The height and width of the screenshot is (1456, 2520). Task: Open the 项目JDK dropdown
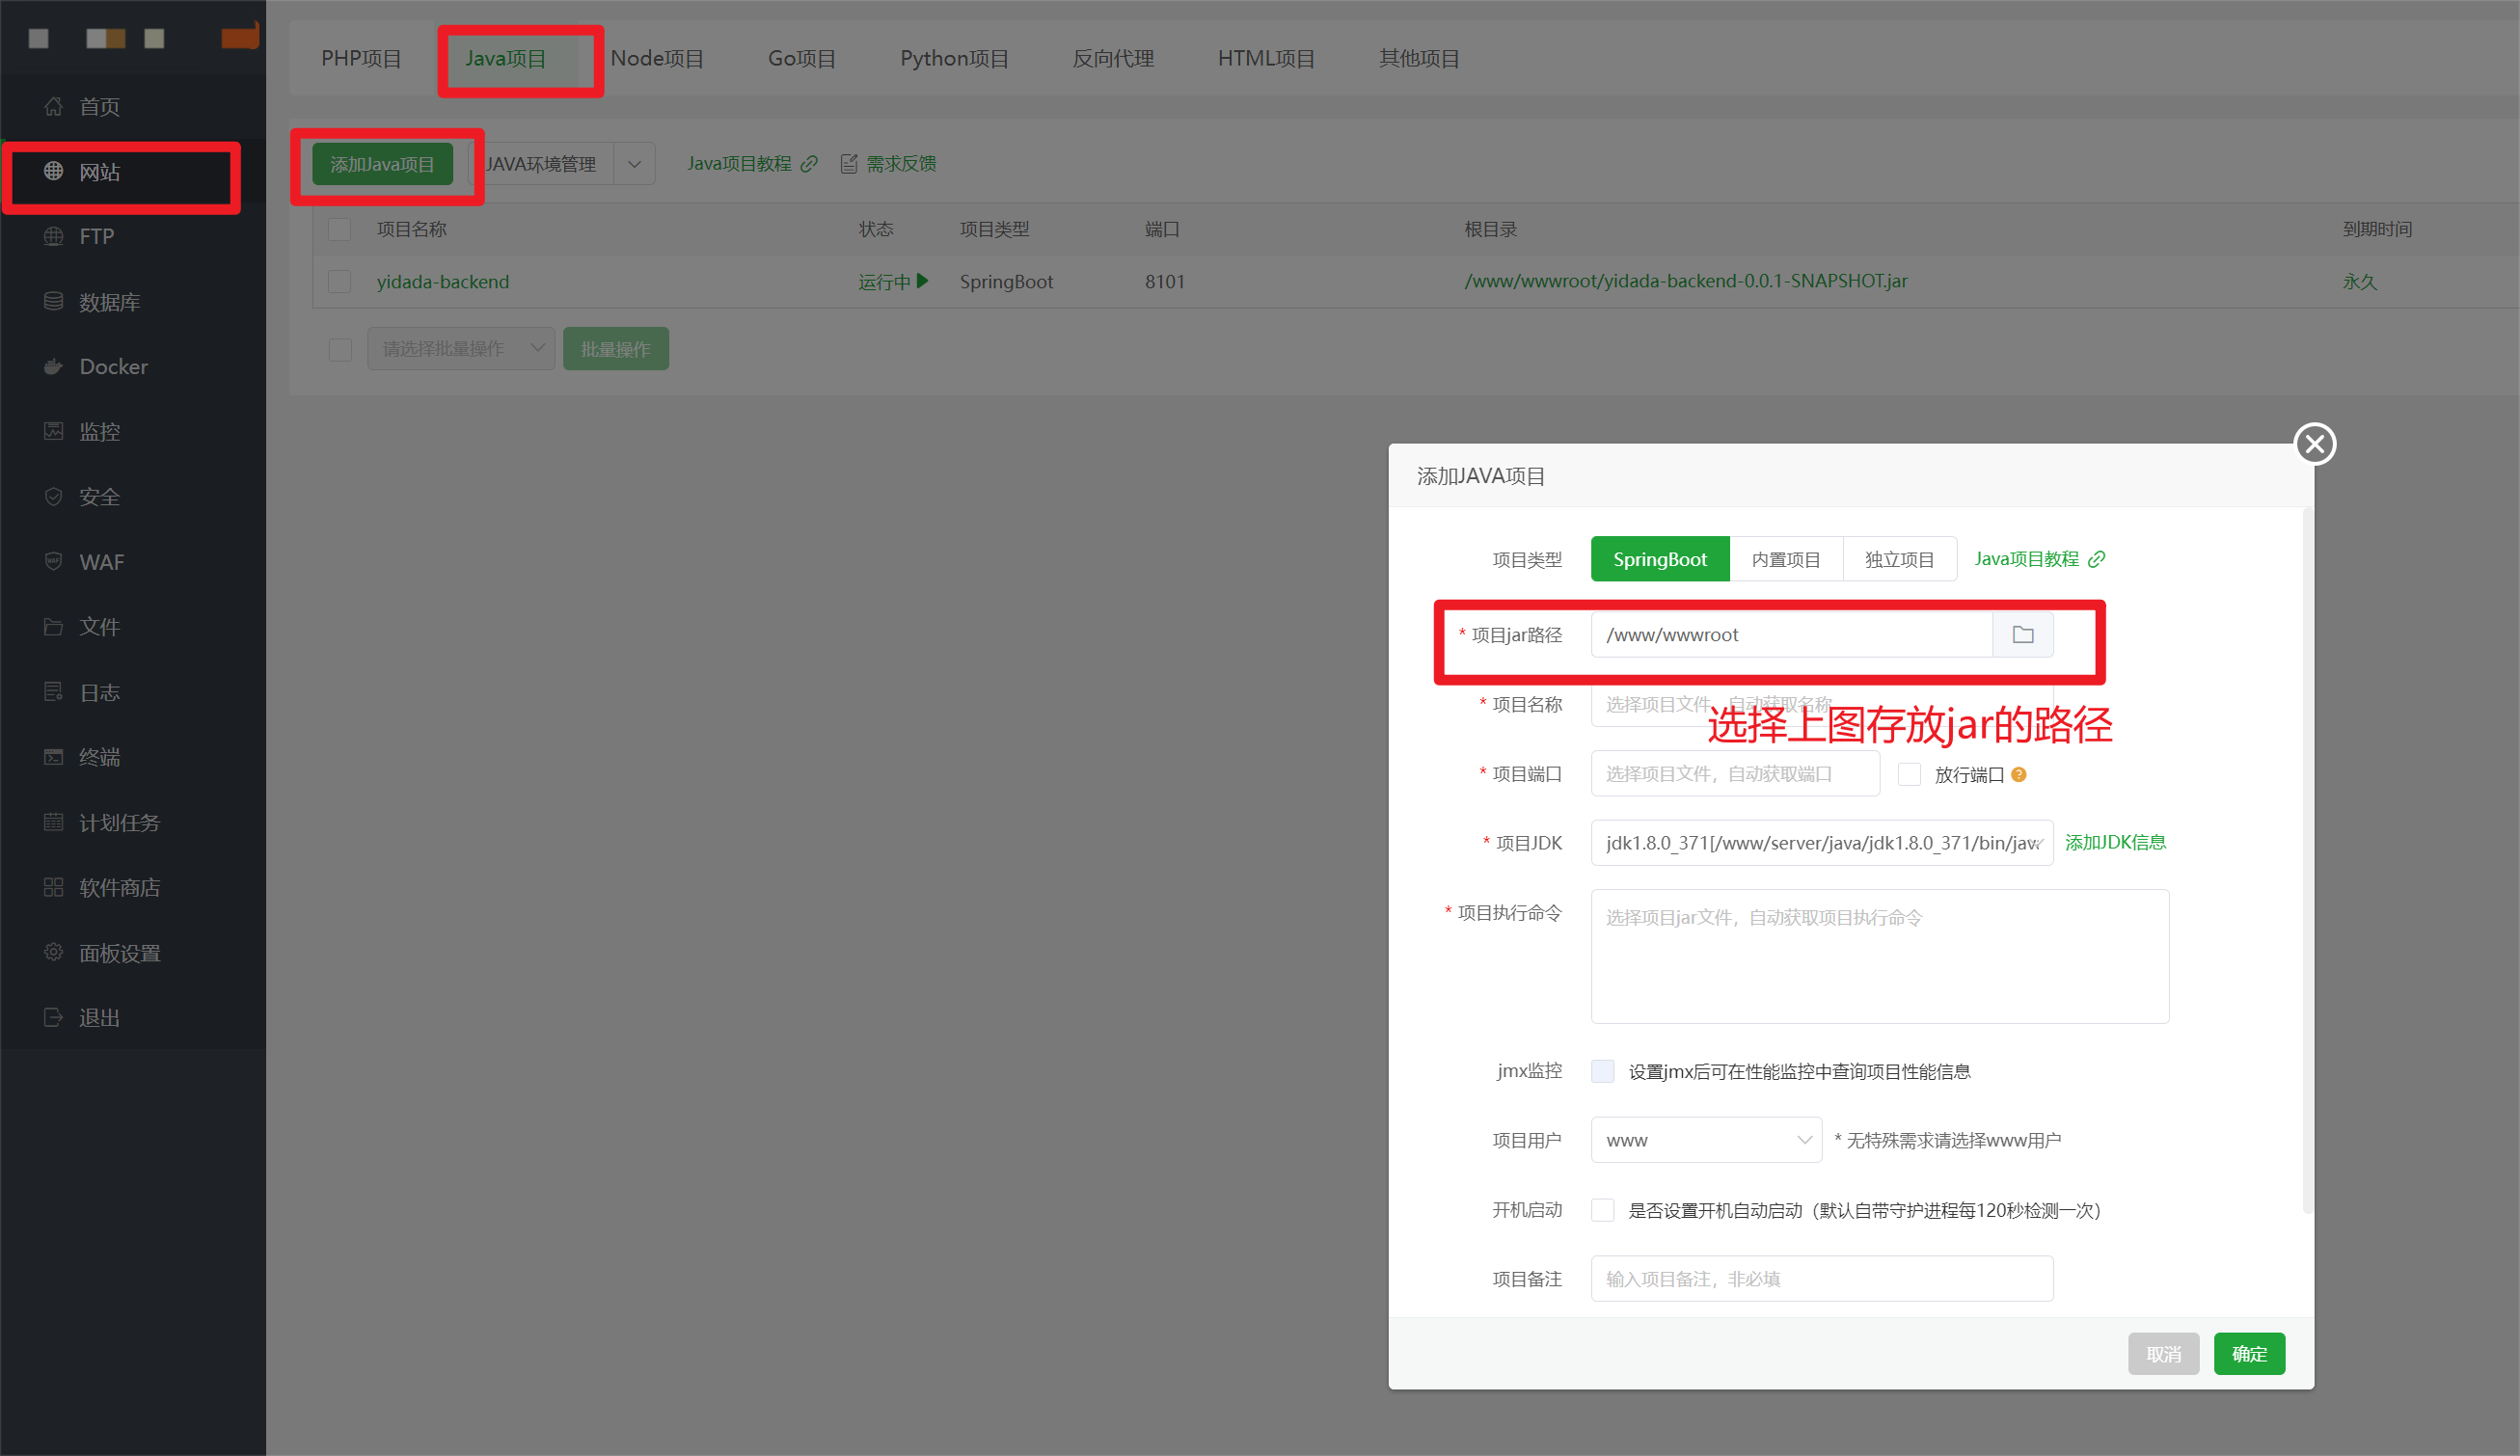(1822, 843)
